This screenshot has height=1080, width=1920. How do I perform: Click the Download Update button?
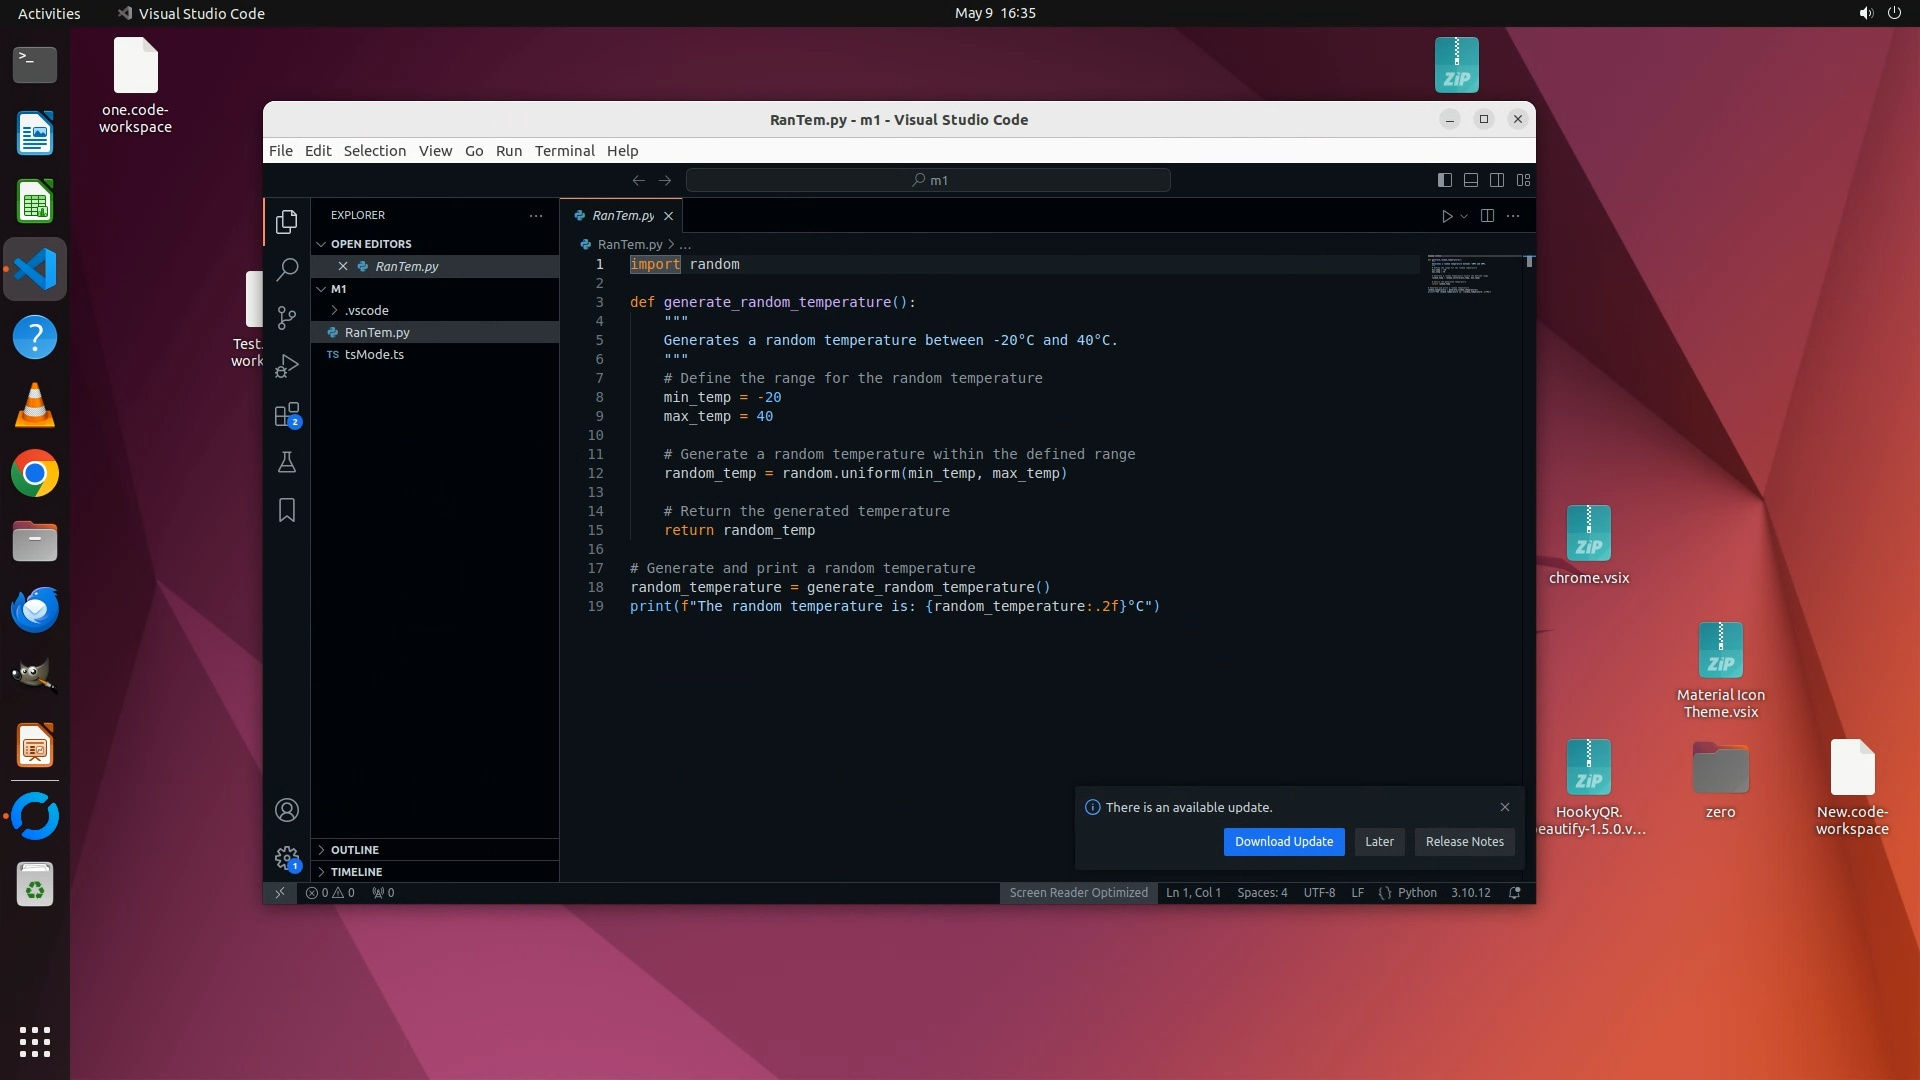pyautogui.click(x=1283, y=842)
